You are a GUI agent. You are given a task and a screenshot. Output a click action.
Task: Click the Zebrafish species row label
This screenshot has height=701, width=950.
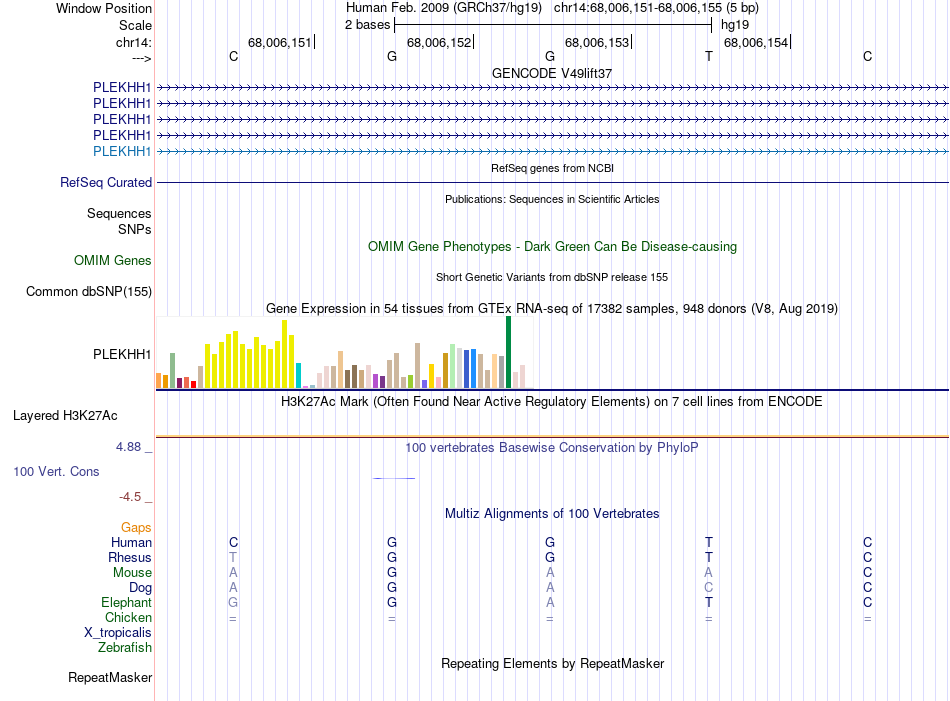click(125, 648)
